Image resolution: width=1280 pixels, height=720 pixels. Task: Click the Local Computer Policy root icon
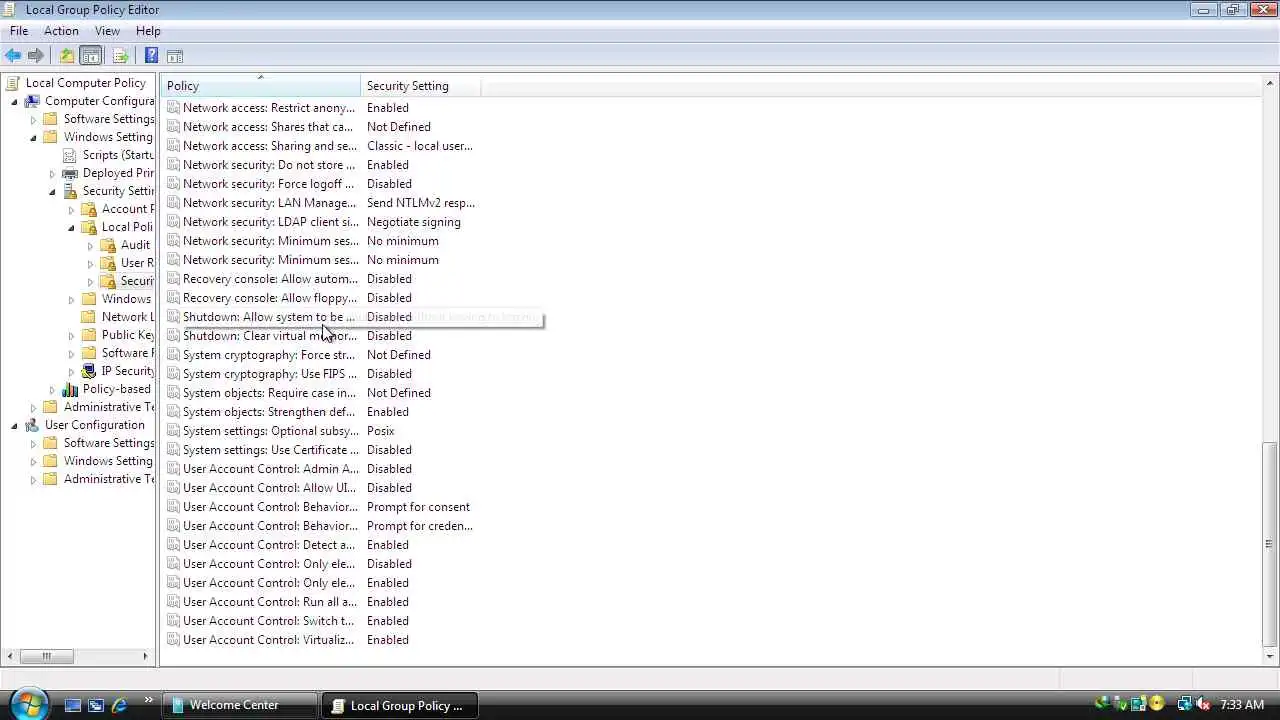coord(13,83)
